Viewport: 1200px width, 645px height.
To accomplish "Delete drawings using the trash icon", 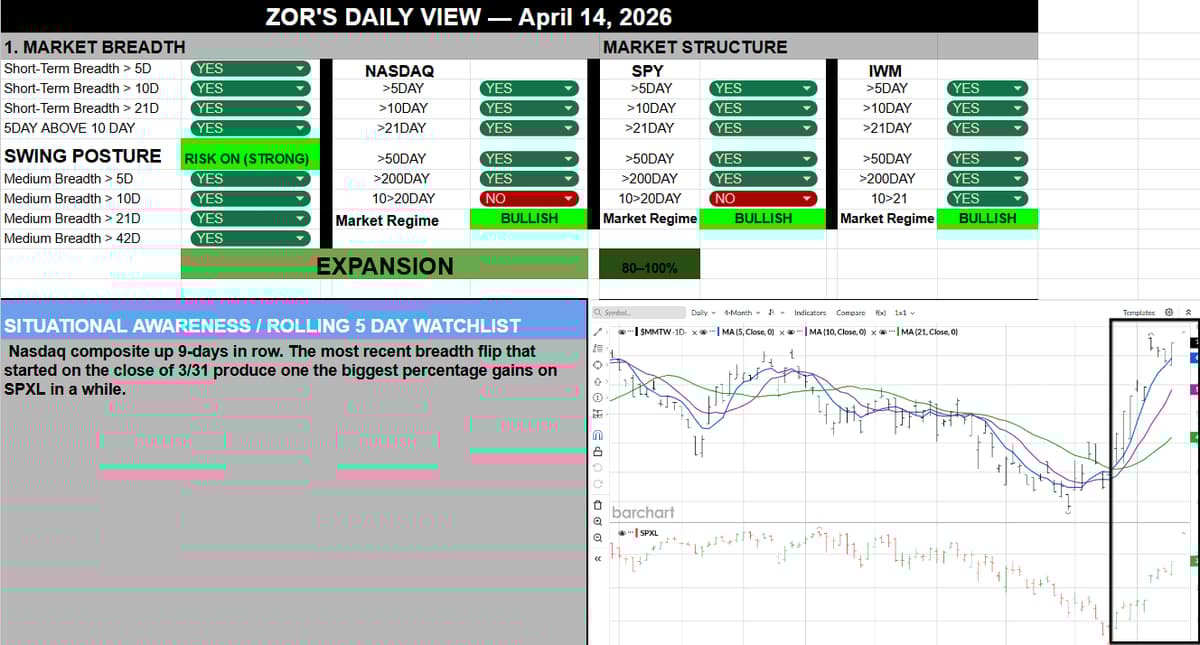I will click(598, 505).
